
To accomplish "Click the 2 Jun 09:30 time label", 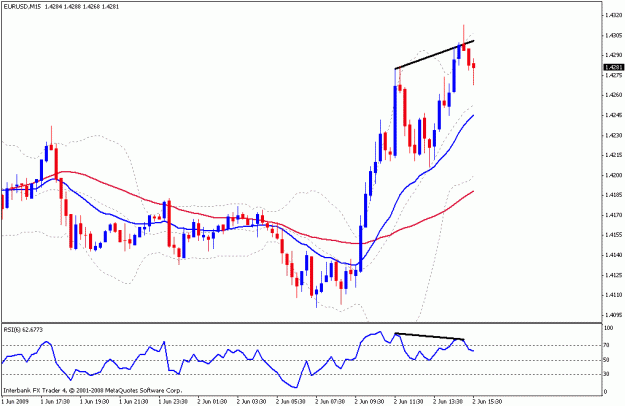I will pyautogui.click(x=370, y=401).
